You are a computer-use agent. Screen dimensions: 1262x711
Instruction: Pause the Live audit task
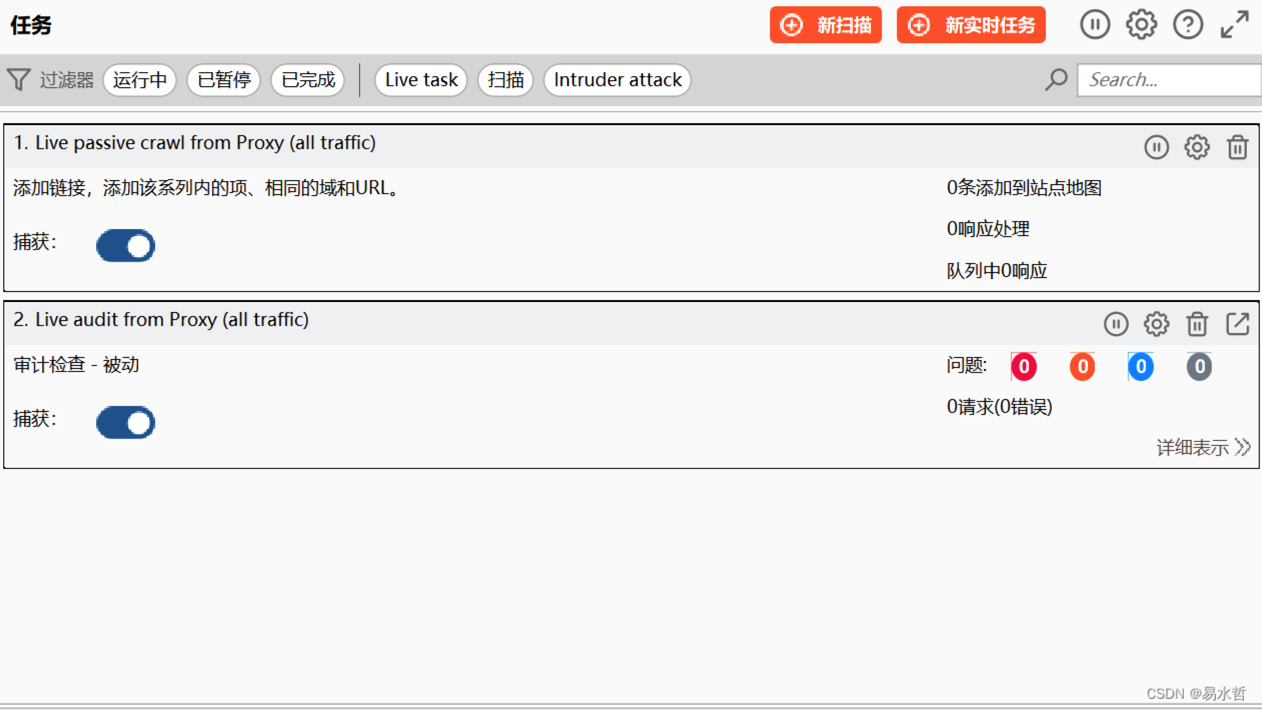(x=1116, y=324)
